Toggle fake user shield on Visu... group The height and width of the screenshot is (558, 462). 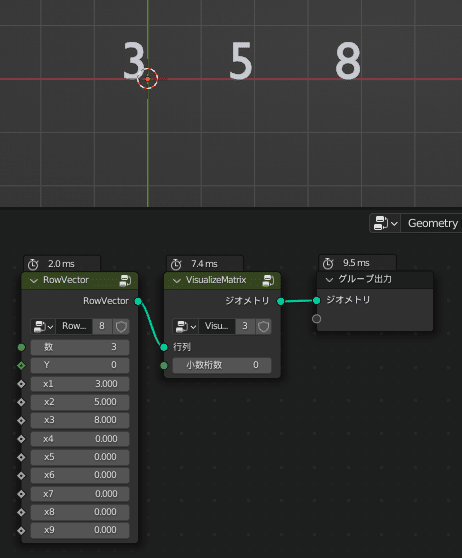click(x=263, y=326)
